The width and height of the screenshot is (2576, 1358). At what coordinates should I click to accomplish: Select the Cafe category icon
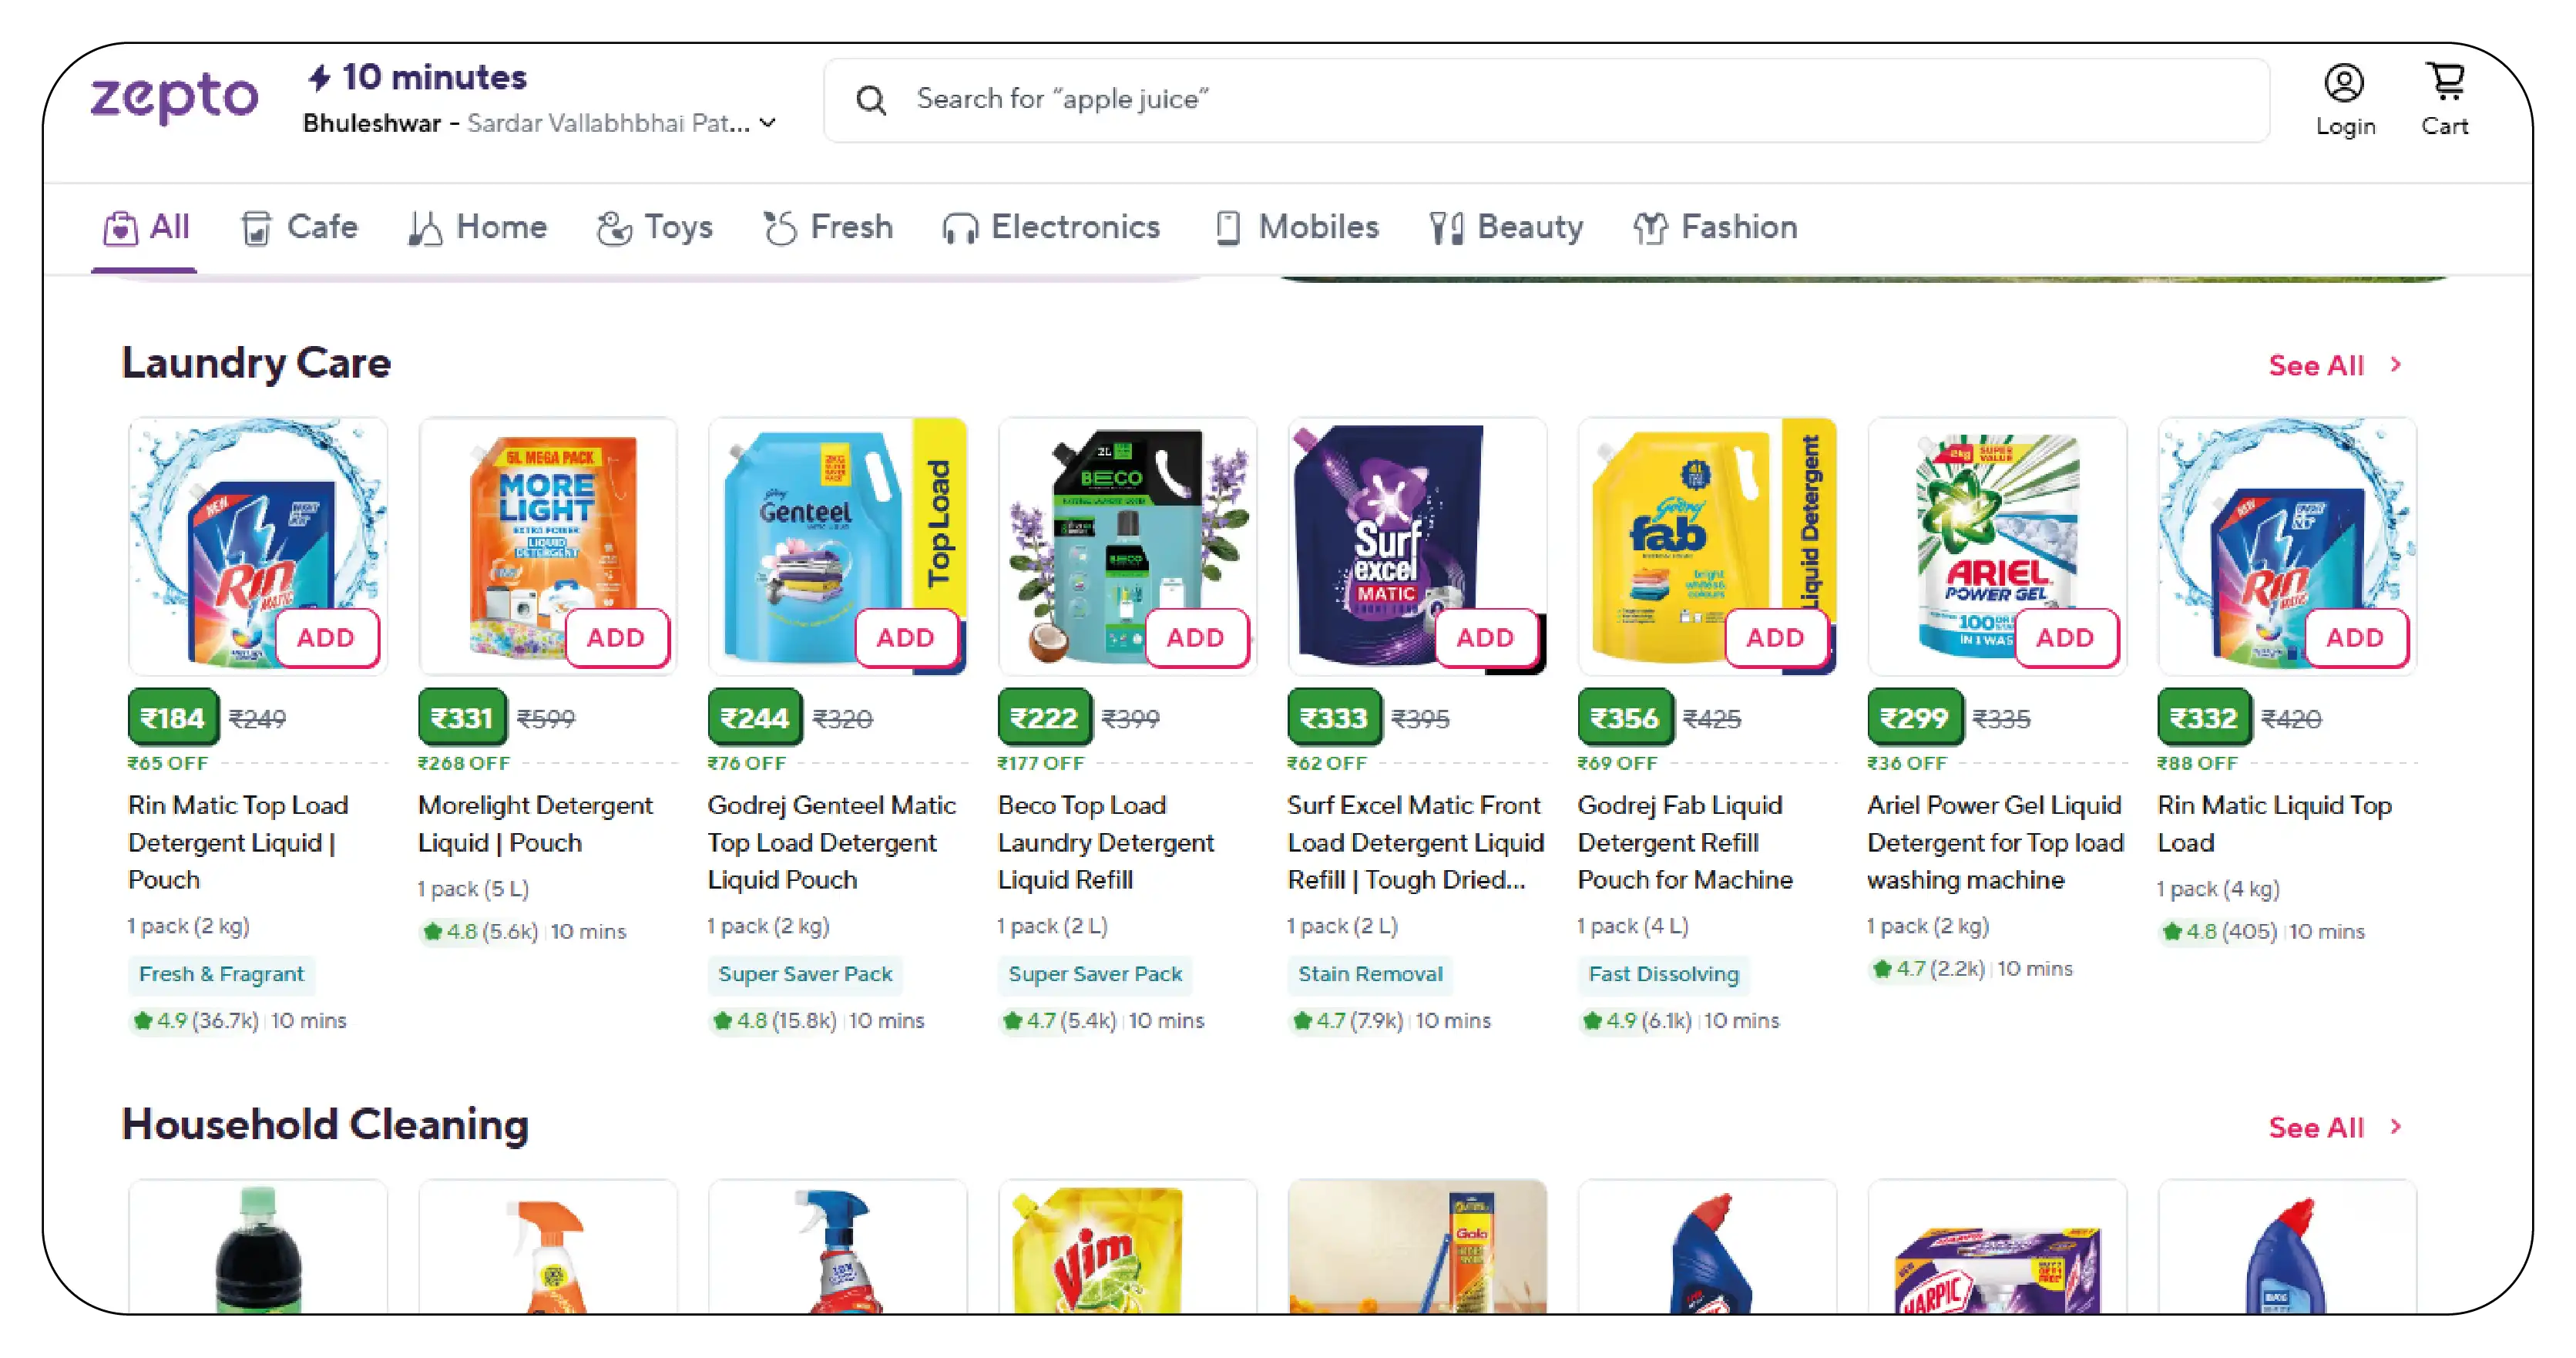256,229
